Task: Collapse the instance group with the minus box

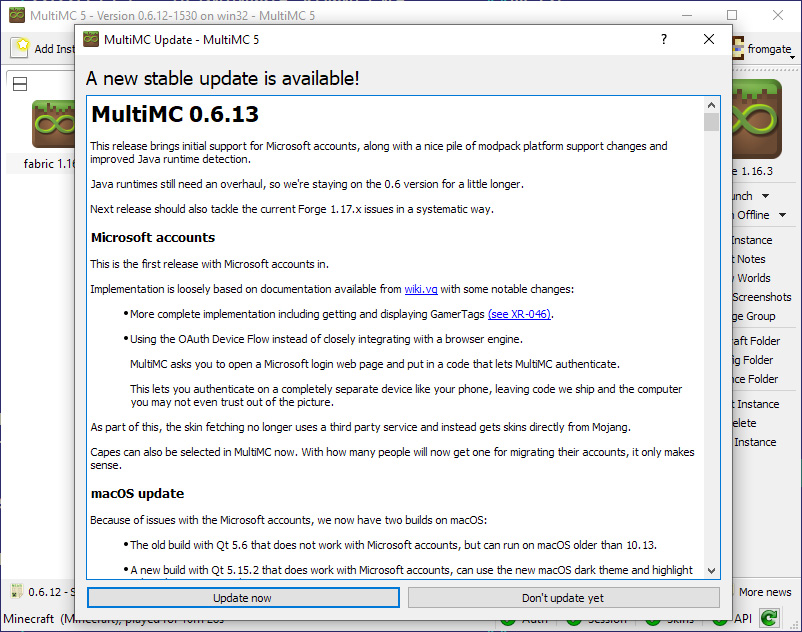Action: [19, 84]
